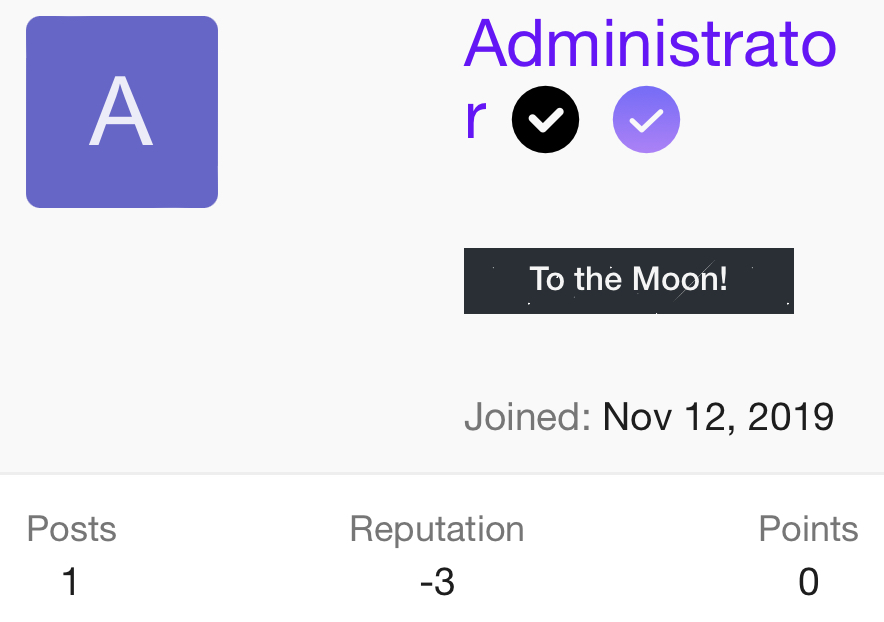Click the points value 0
Image resolution: width=884 pixels, height=622 pixels.
808,581
